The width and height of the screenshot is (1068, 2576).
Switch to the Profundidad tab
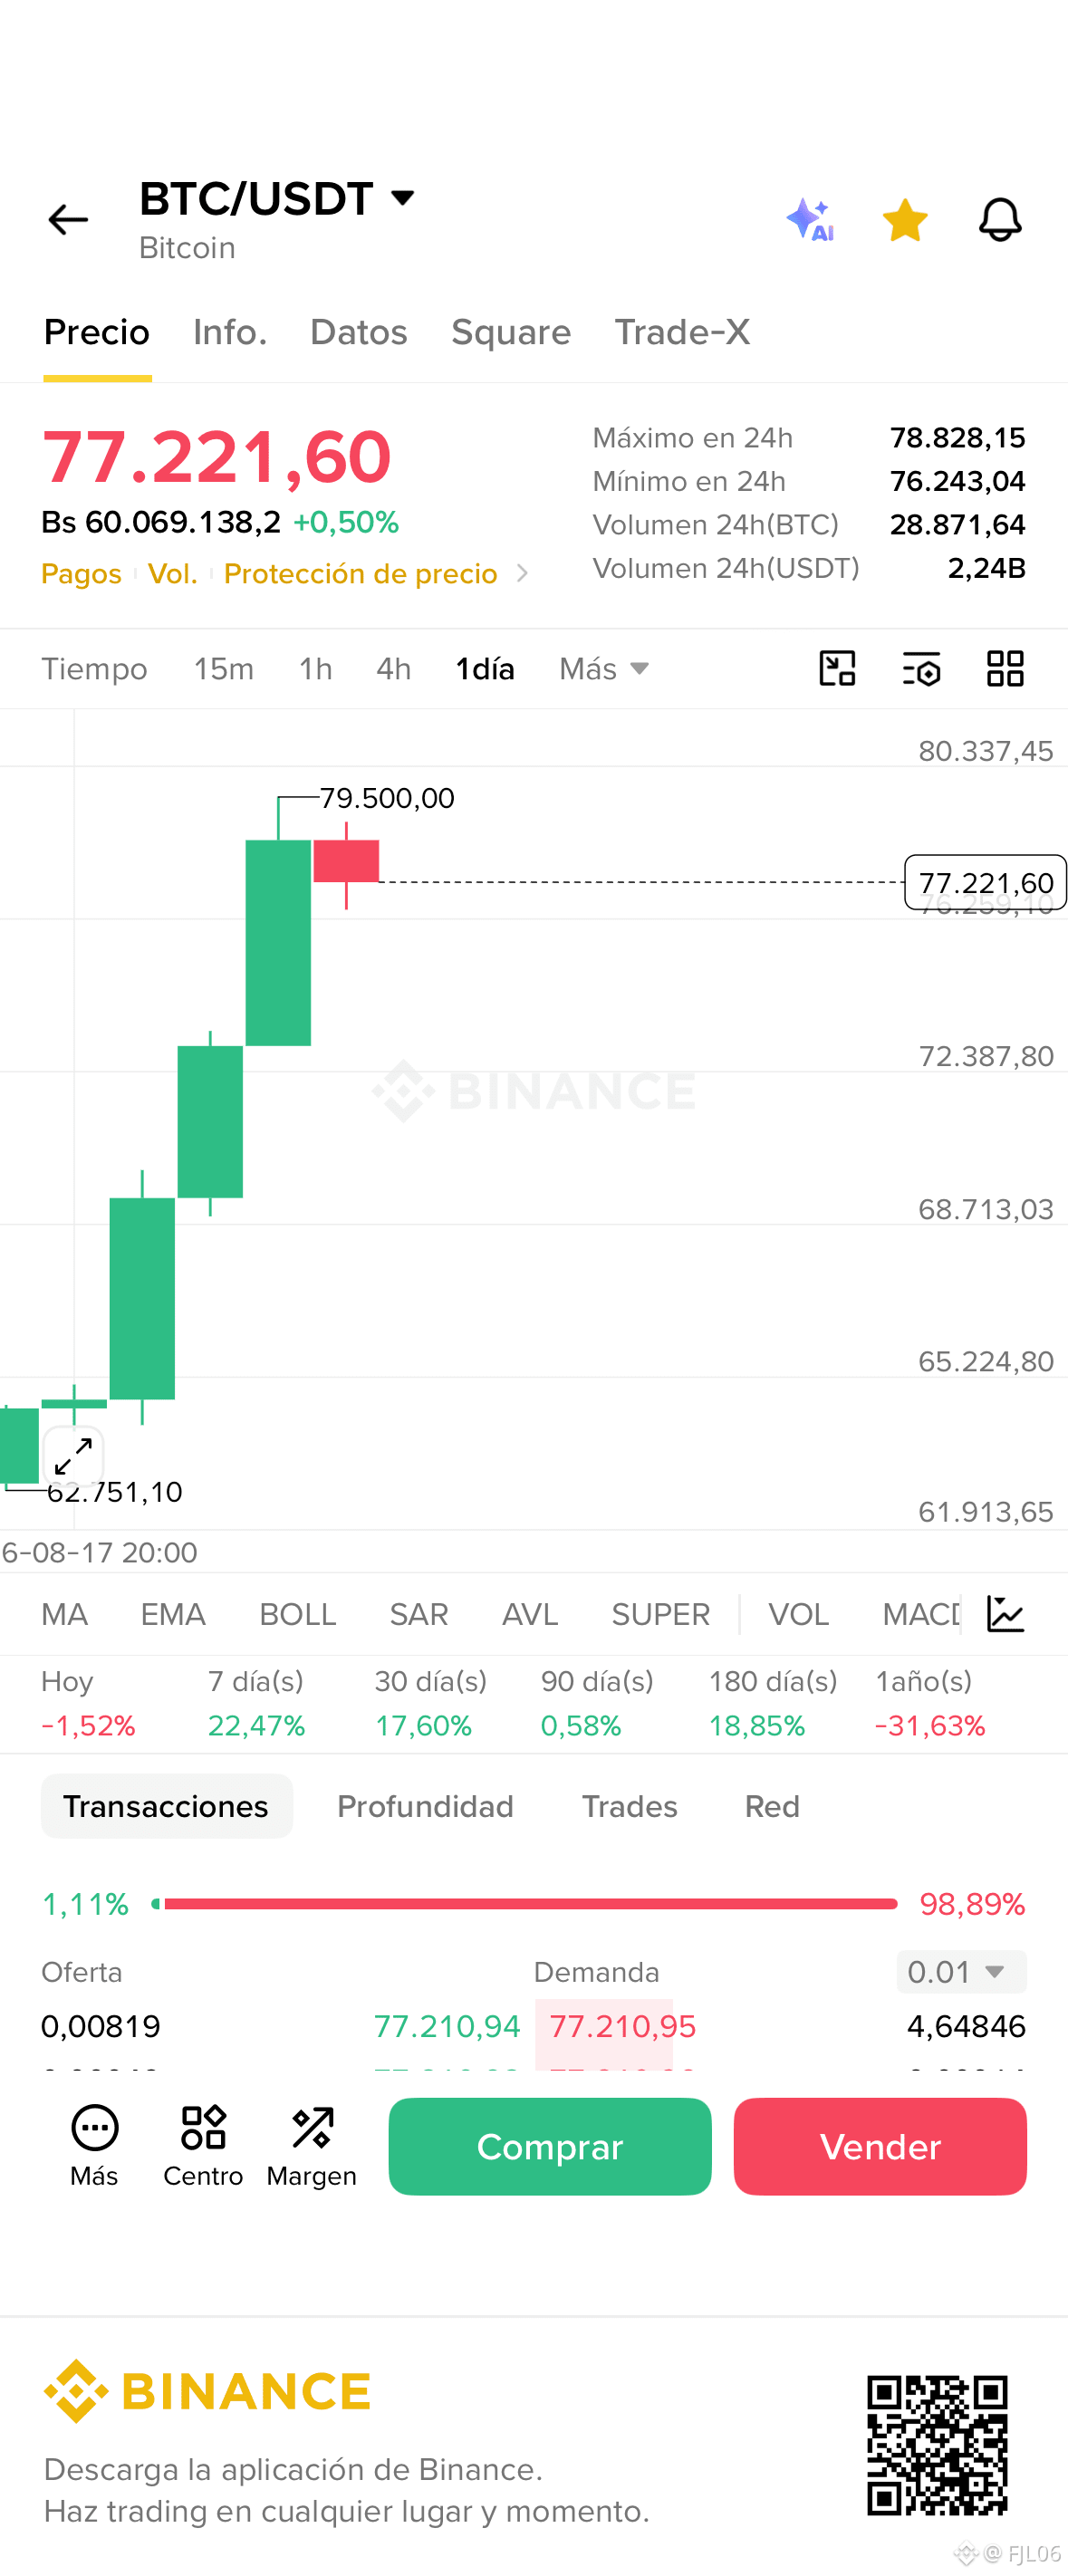425,1806
